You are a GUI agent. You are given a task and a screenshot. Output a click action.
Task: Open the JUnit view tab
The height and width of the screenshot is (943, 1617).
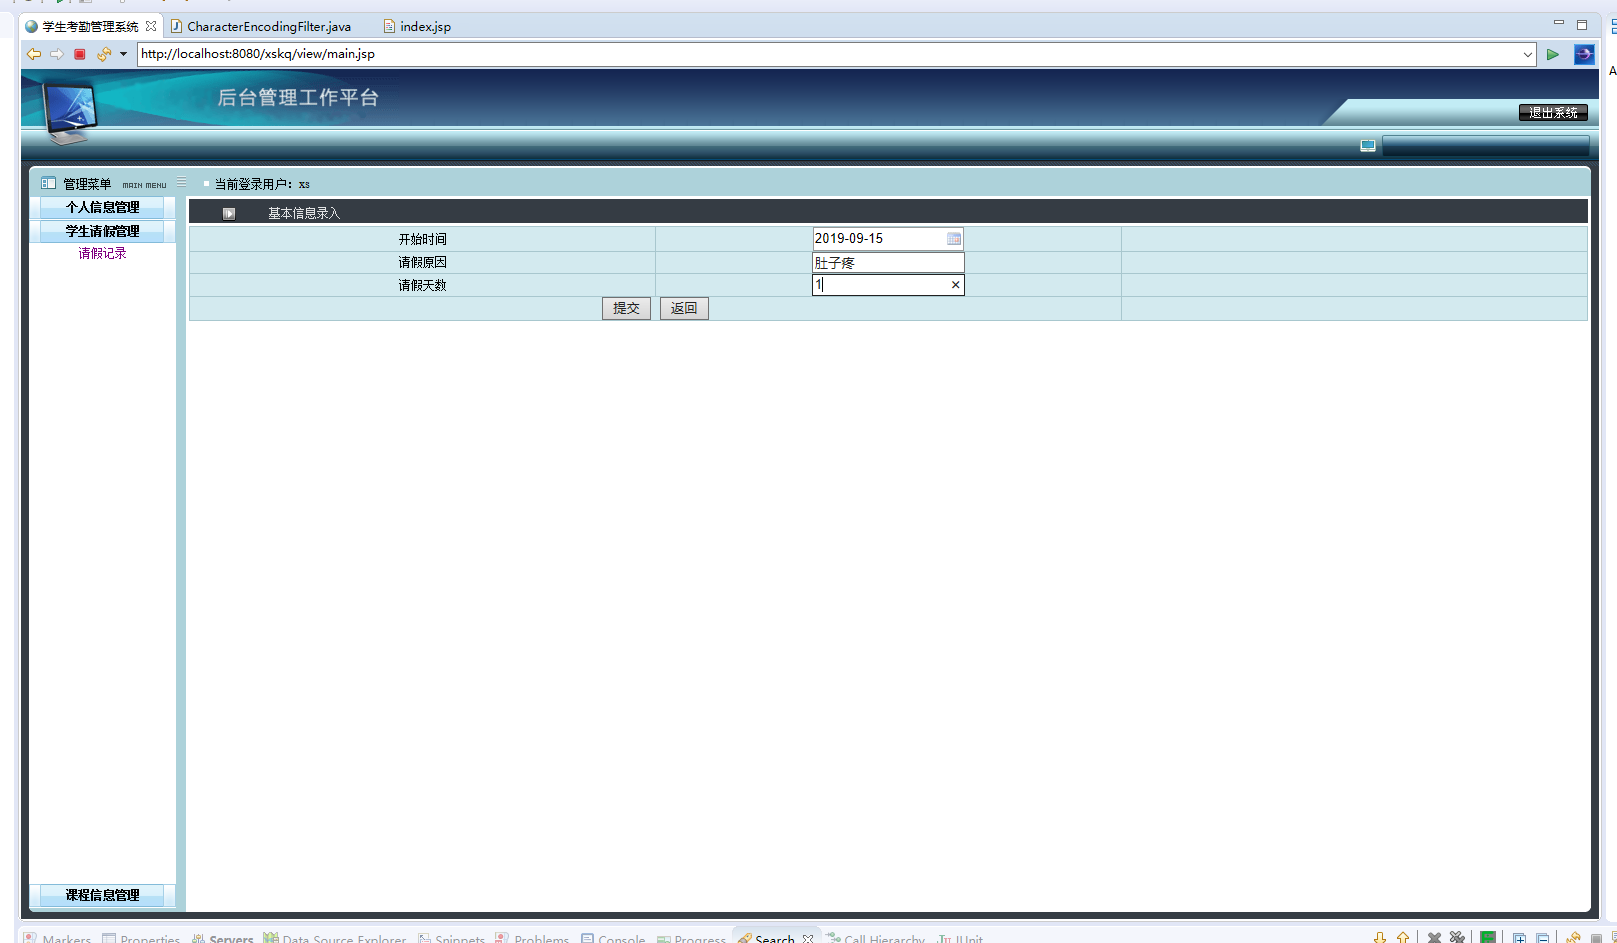(x=960, y=938)
